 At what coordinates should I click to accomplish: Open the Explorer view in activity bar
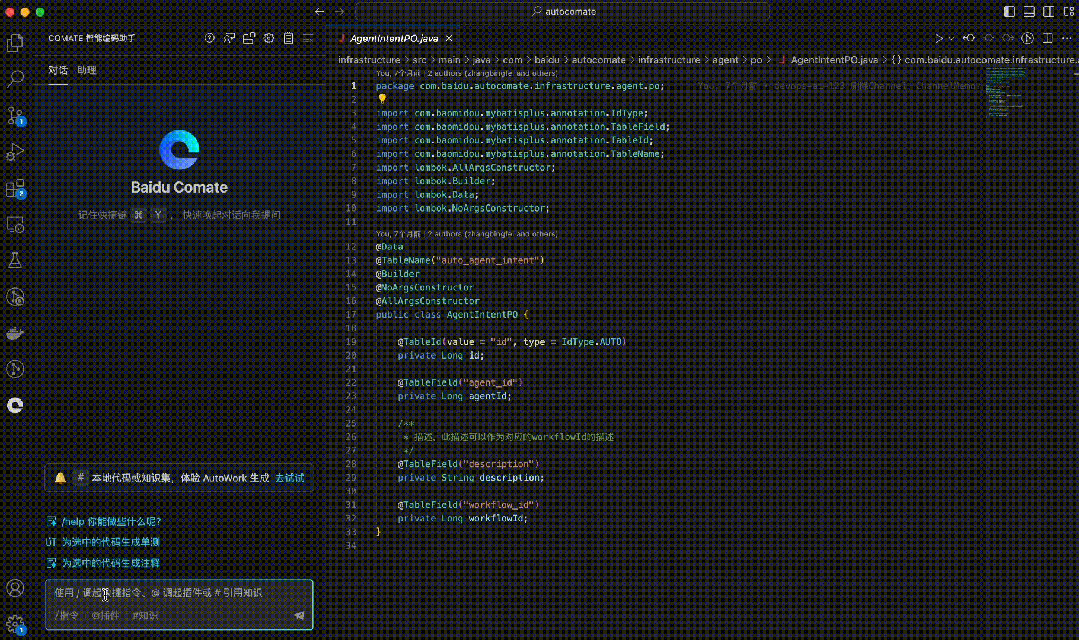coord(15,43)
